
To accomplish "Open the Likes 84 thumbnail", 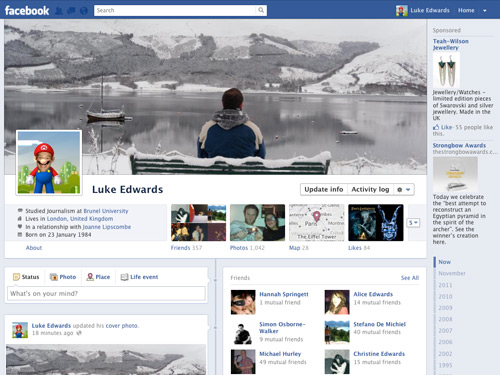I will coord(376,223).
